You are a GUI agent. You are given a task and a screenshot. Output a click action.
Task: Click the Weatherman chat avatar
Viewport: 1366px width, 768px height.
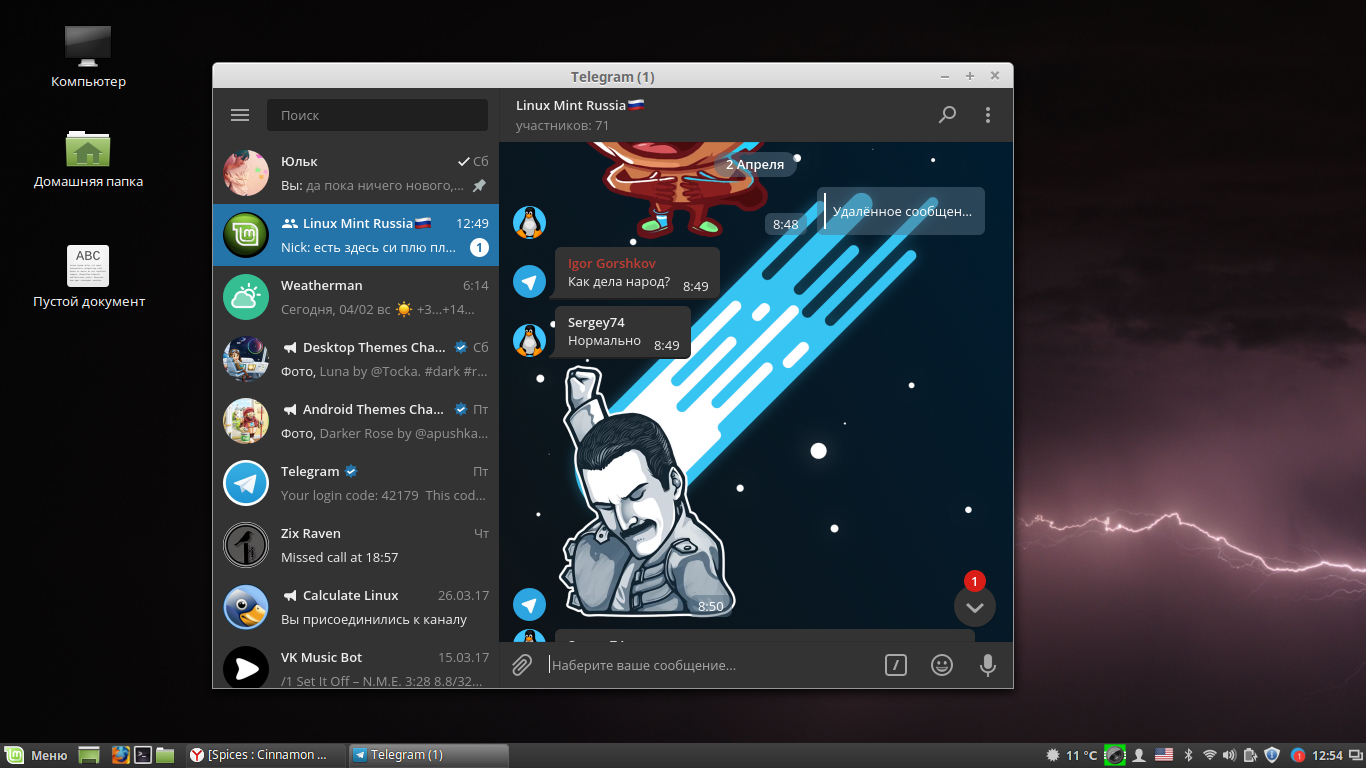(246, 297)
